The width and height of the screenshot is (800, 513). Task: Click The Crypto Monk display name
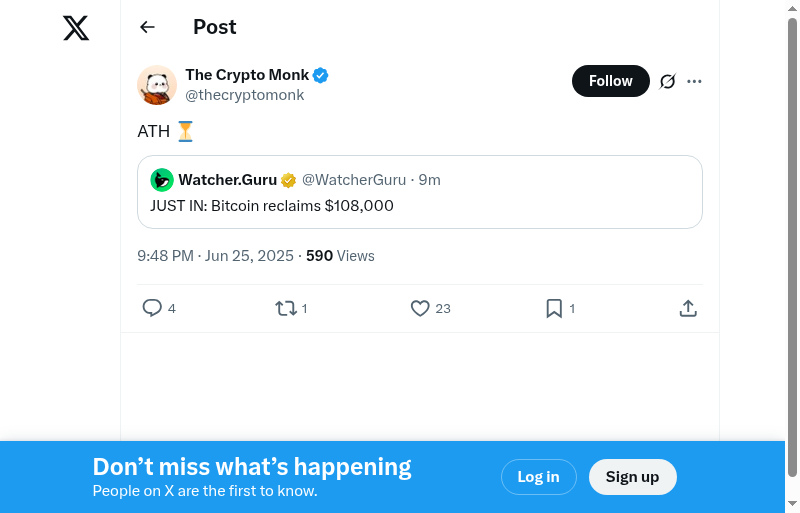tap(247, 75)
